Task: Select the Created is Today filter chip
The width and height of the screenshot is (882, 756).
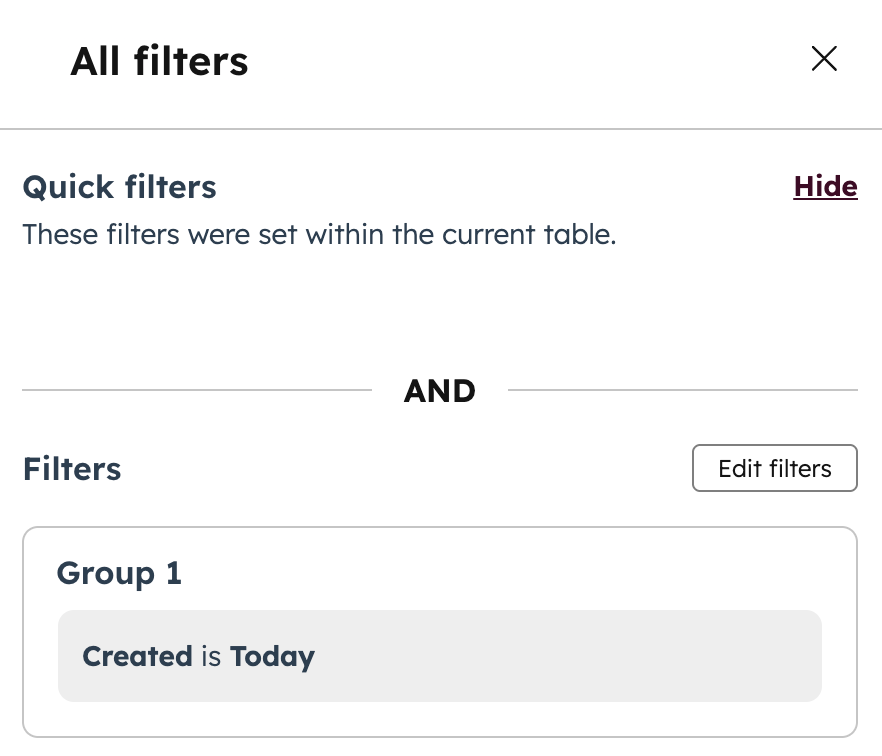Action: 440,656
